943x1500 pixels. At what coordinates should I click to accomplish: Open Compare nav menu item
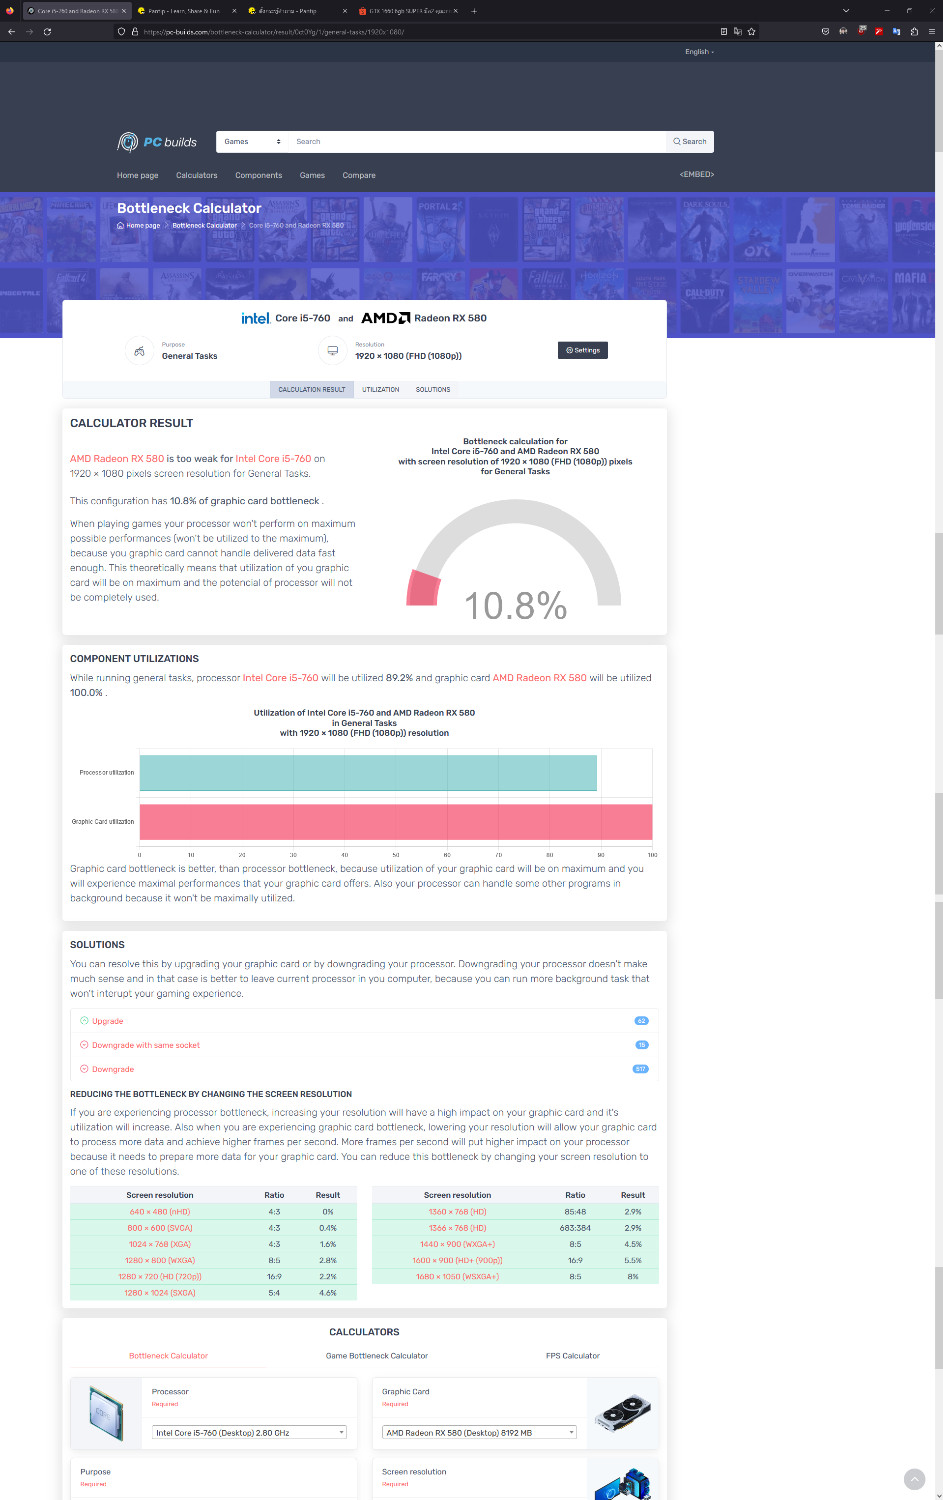click(359, 175)
